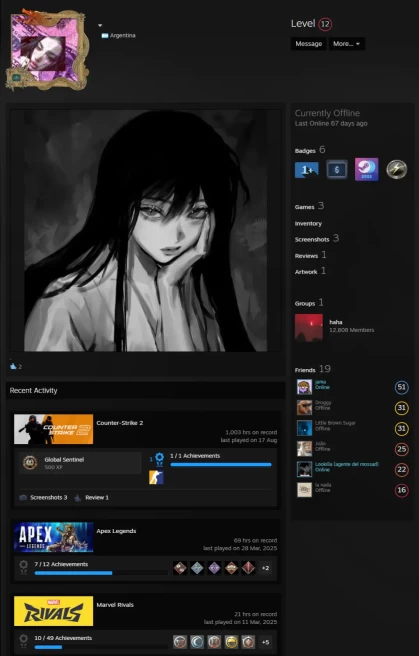
Task: Open the level 12 badge circle
Action: [x=325, y=24]
